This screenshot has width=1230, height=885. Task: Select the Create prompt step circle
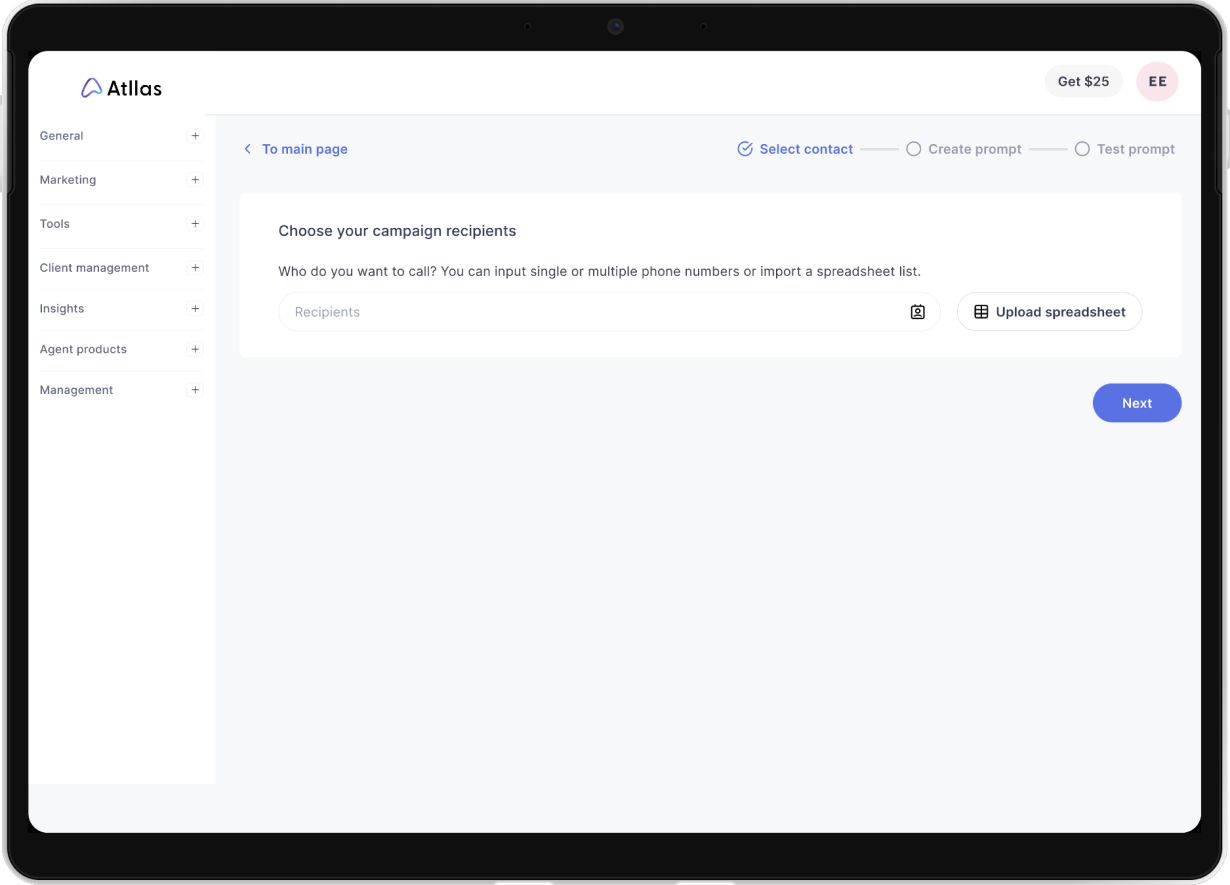pyautogui.click(x=913, y=149)
